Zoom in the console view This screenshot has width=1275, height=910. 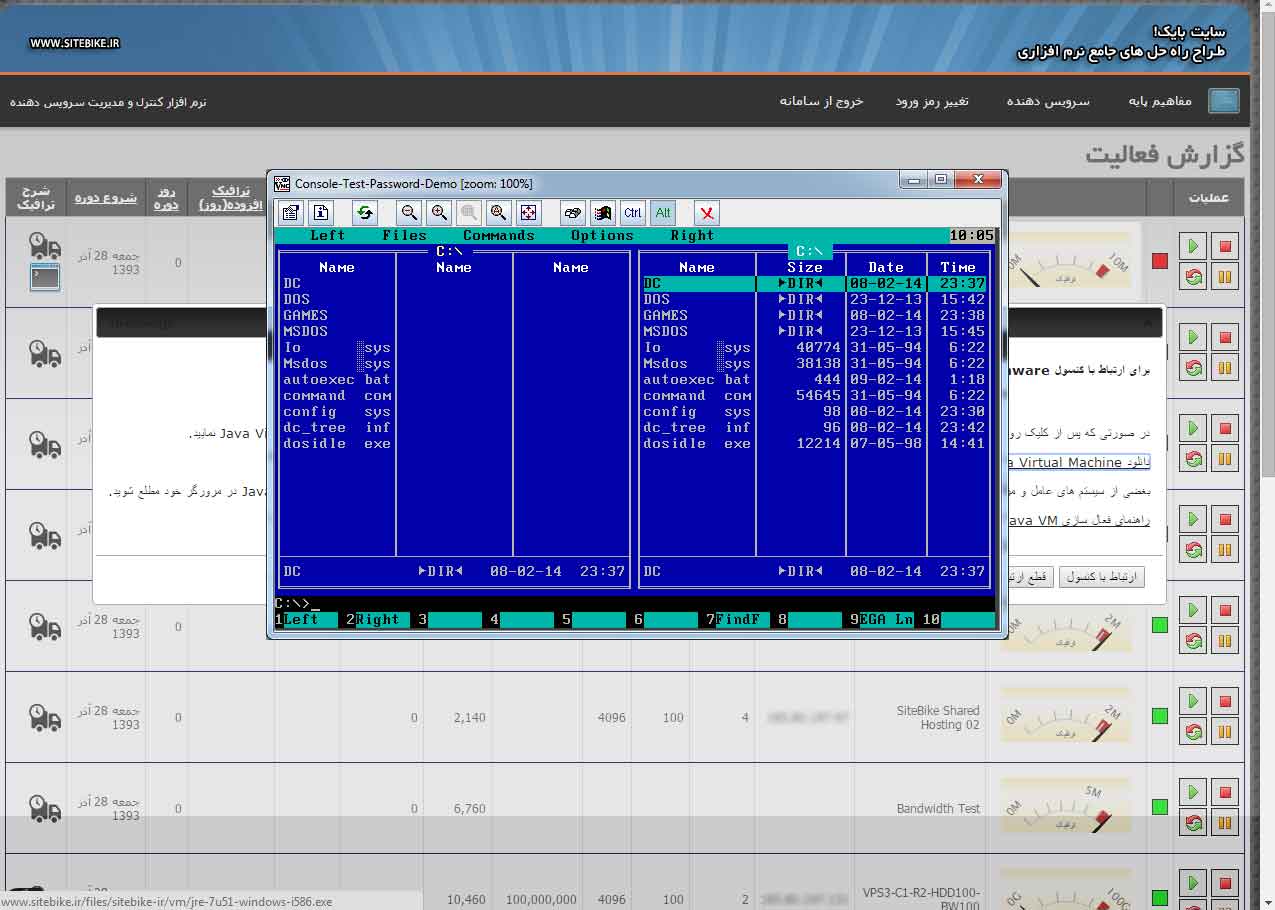pos(439,212)
